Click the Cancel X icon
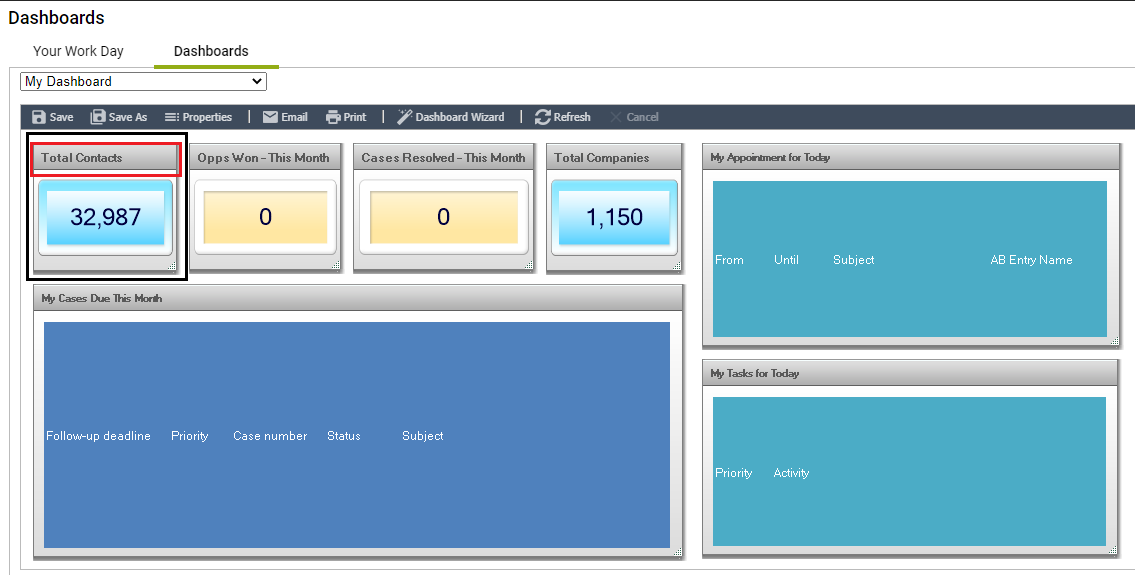 [x=616, y=117]
